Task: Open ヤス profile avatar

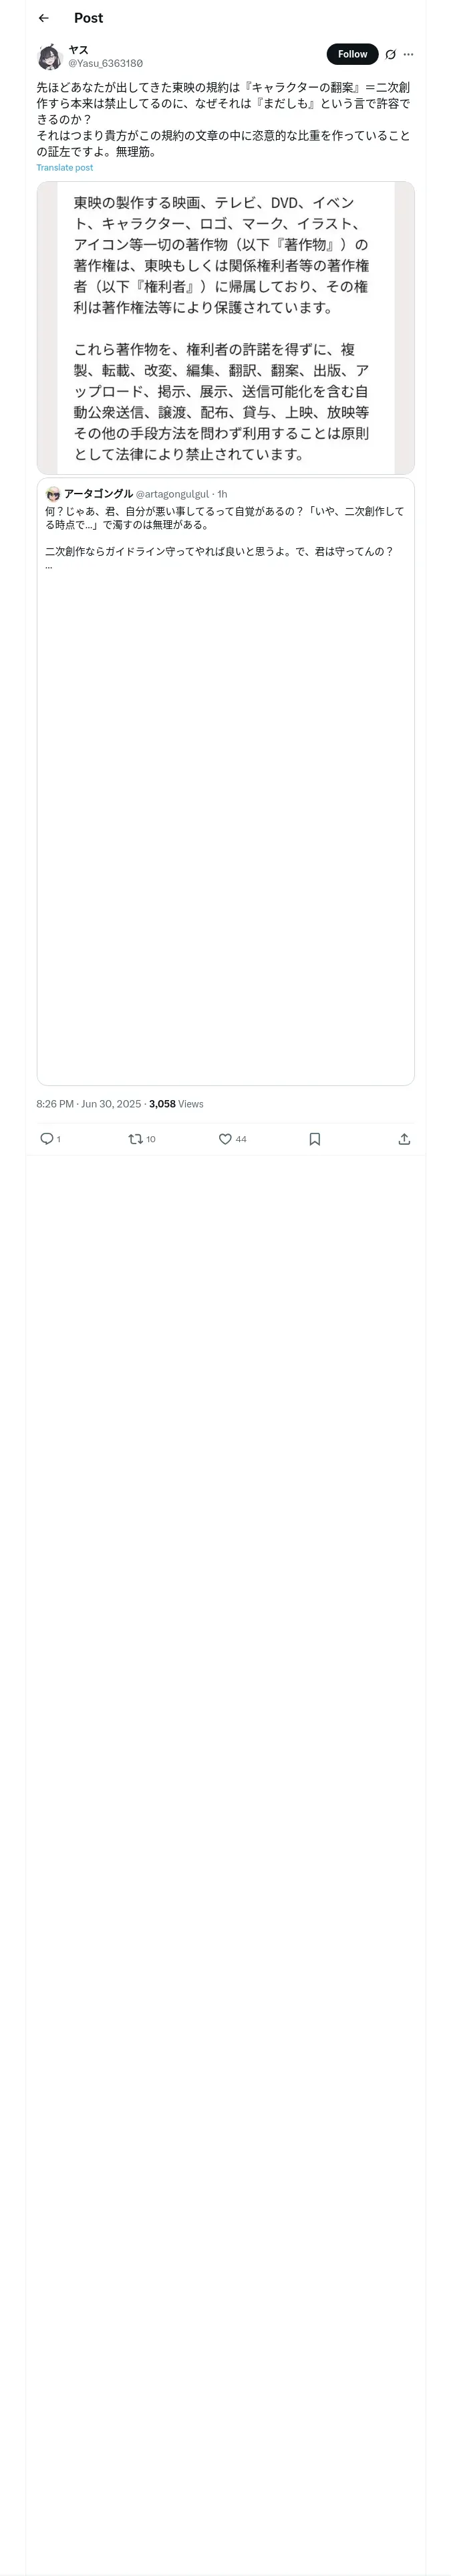Action: [49, 56]
